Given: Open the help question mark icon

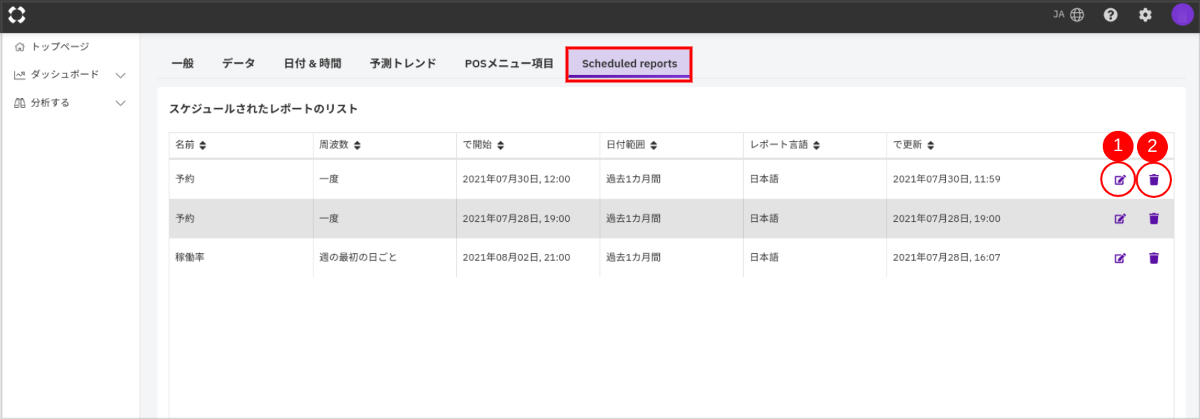Looking at the screenshot, I should click(1110, 15).
